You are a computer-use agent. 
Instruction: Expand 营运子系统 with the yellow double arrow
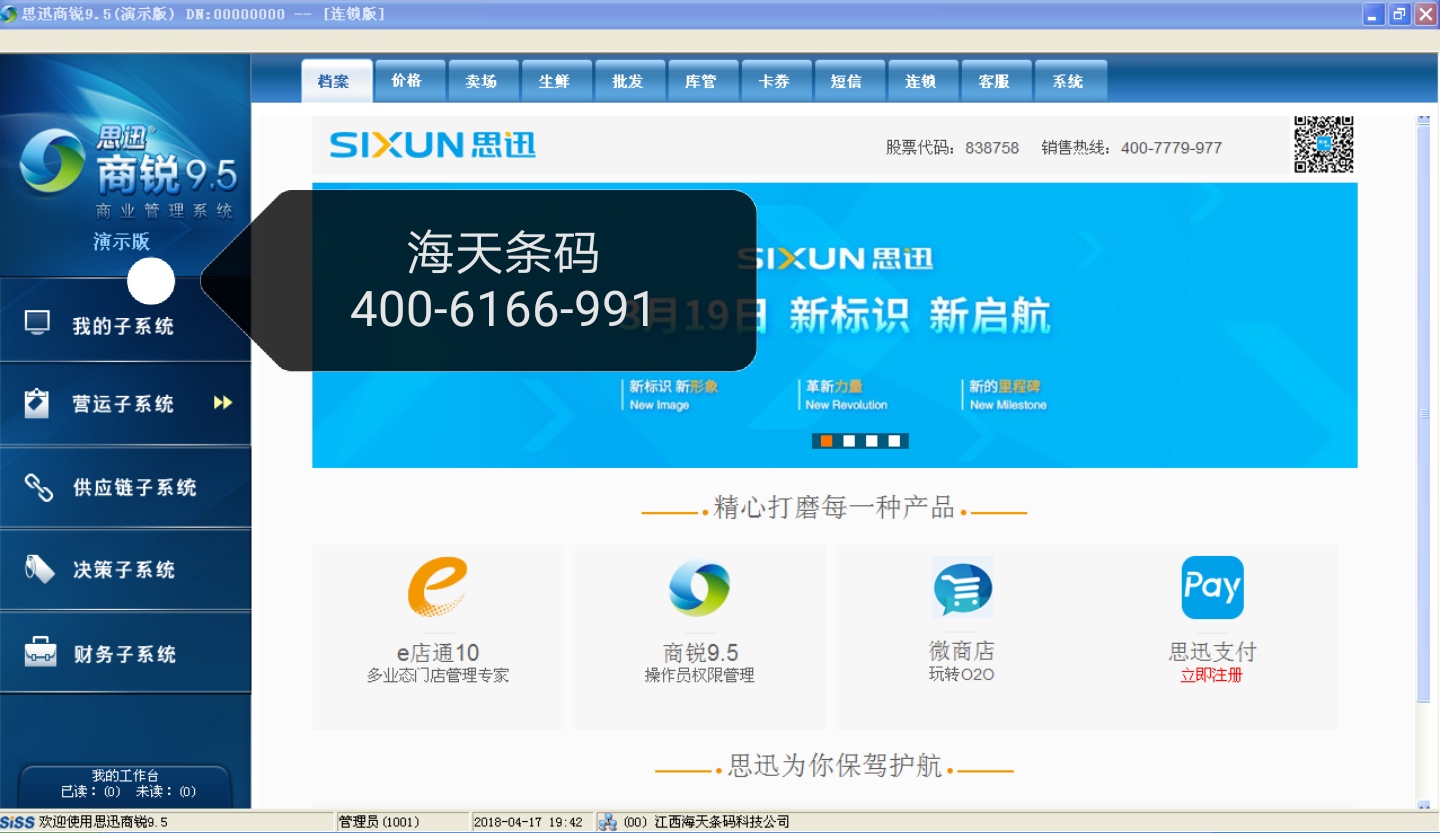(x=222, y=403)
